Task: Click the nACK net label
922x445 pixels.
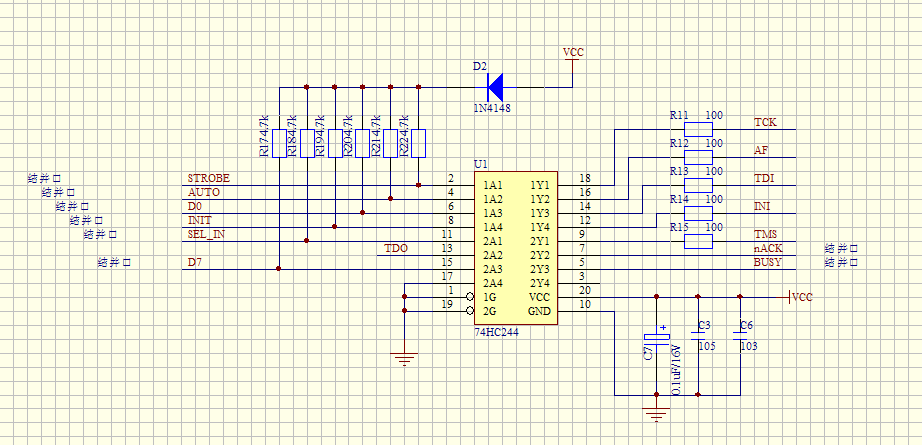Action: pyautogui.click(x=768, y=248)
